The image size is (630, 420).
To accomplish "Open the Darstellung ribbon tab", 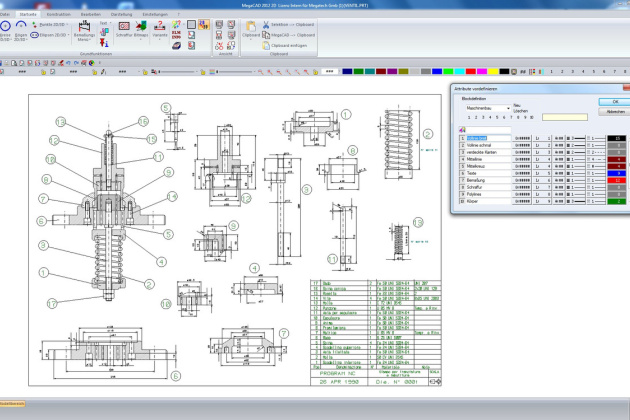I will (121, 15).
